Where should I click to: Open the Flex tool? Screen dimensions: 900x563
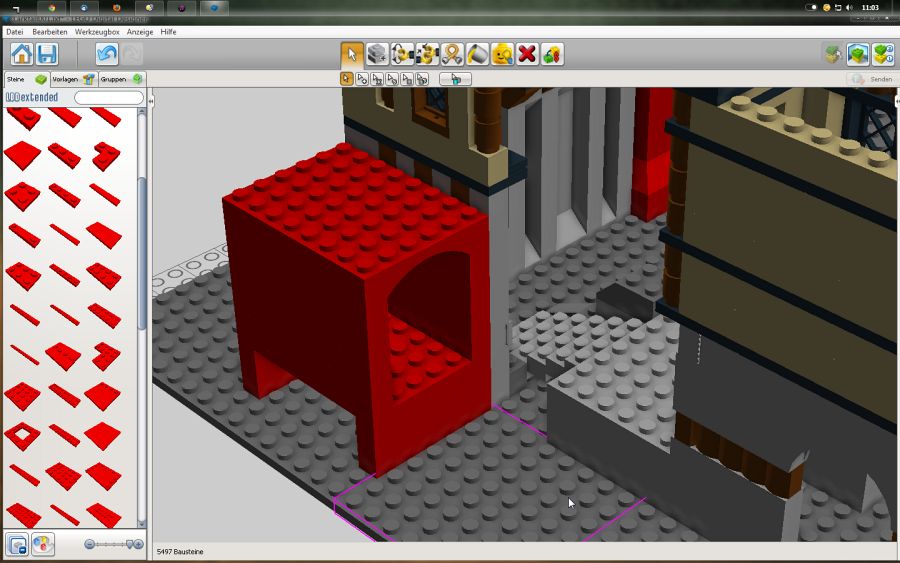(x=452, y=54)
